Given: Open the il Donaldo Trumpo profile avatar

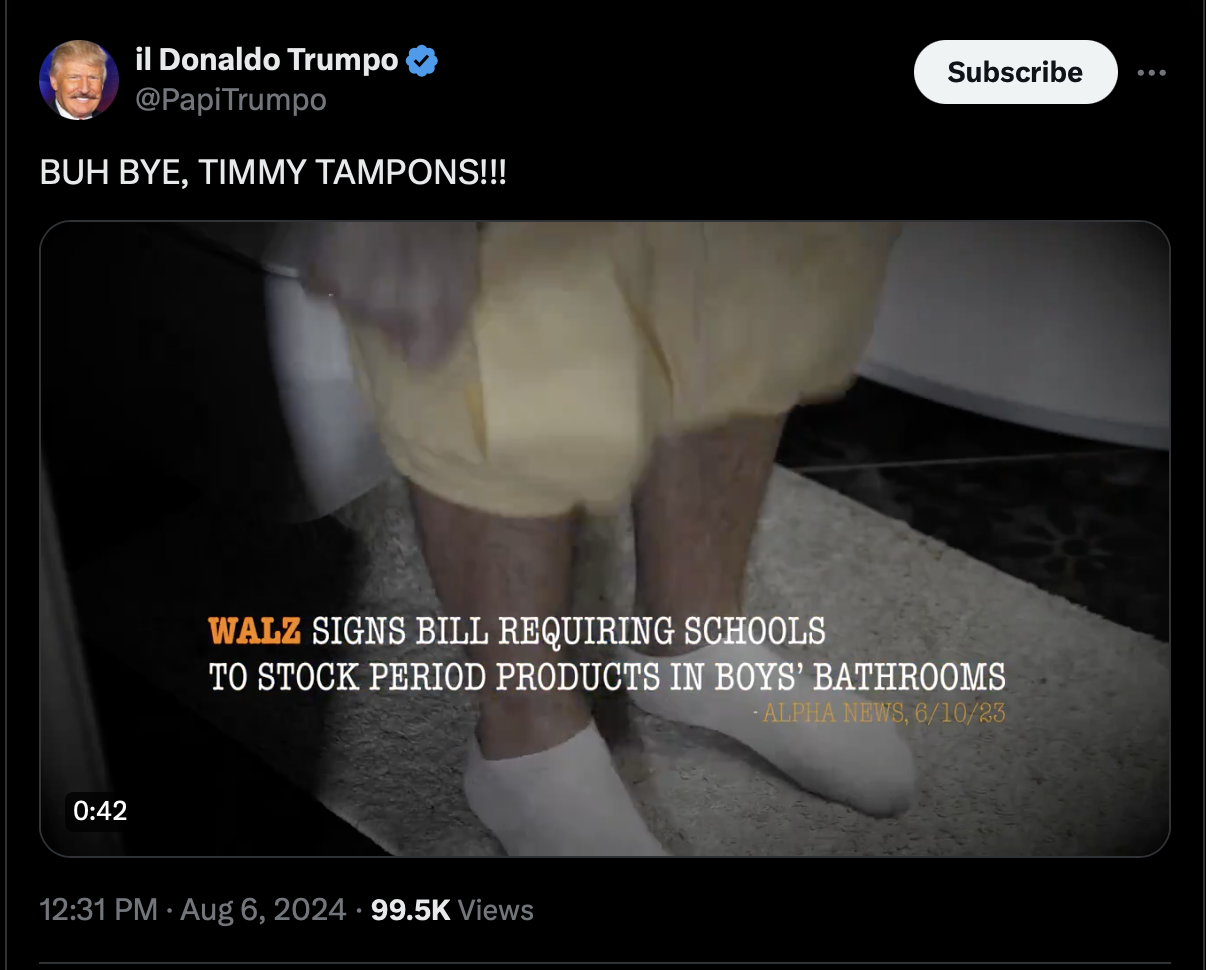Looking at the screenshot, I should 79,80.
